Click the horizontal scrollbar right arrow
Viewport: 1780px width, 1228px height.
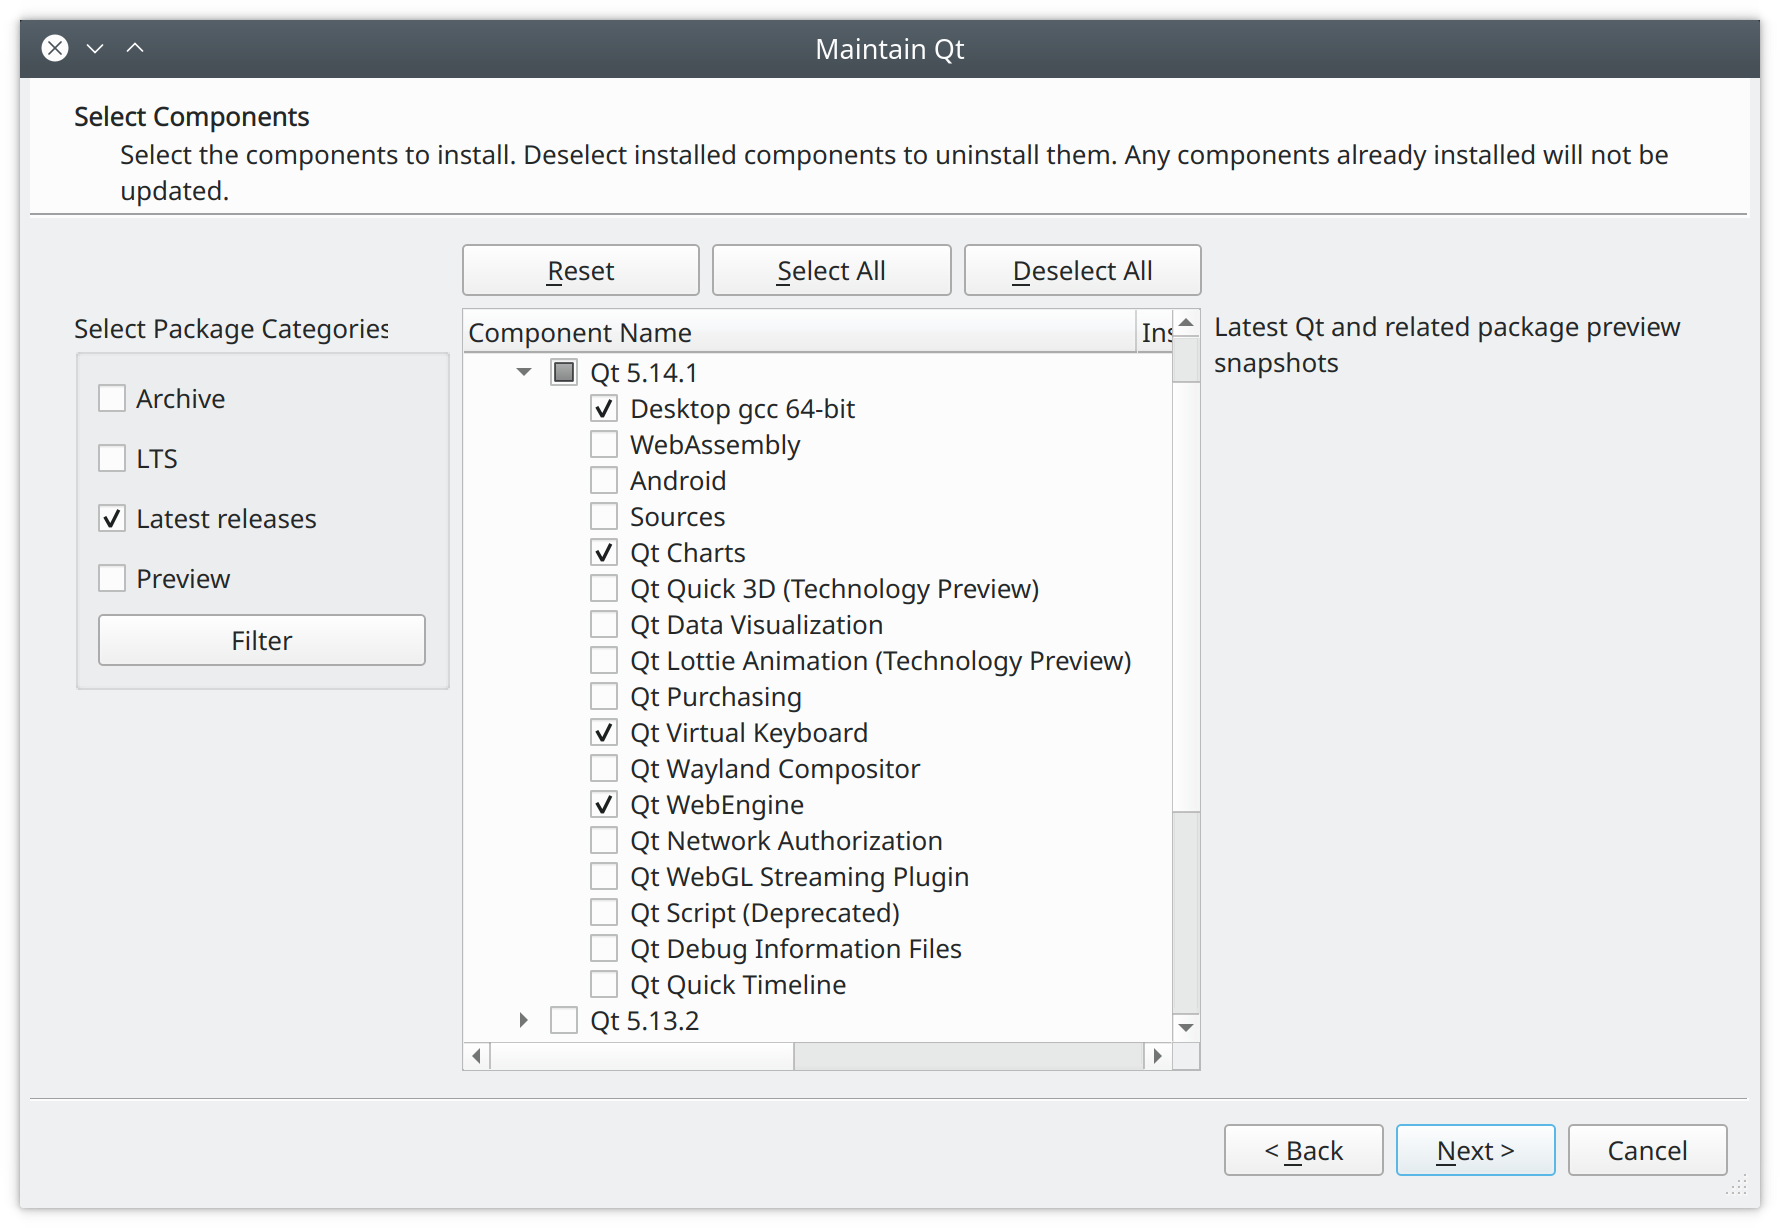point(1158,1056)
